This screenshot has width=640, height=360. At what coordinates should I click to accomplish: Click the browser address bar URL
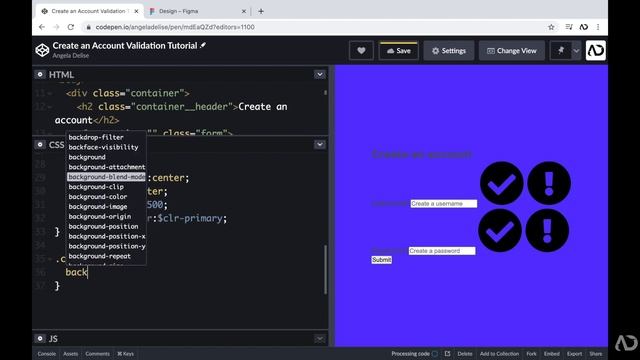tap(175, 27)
